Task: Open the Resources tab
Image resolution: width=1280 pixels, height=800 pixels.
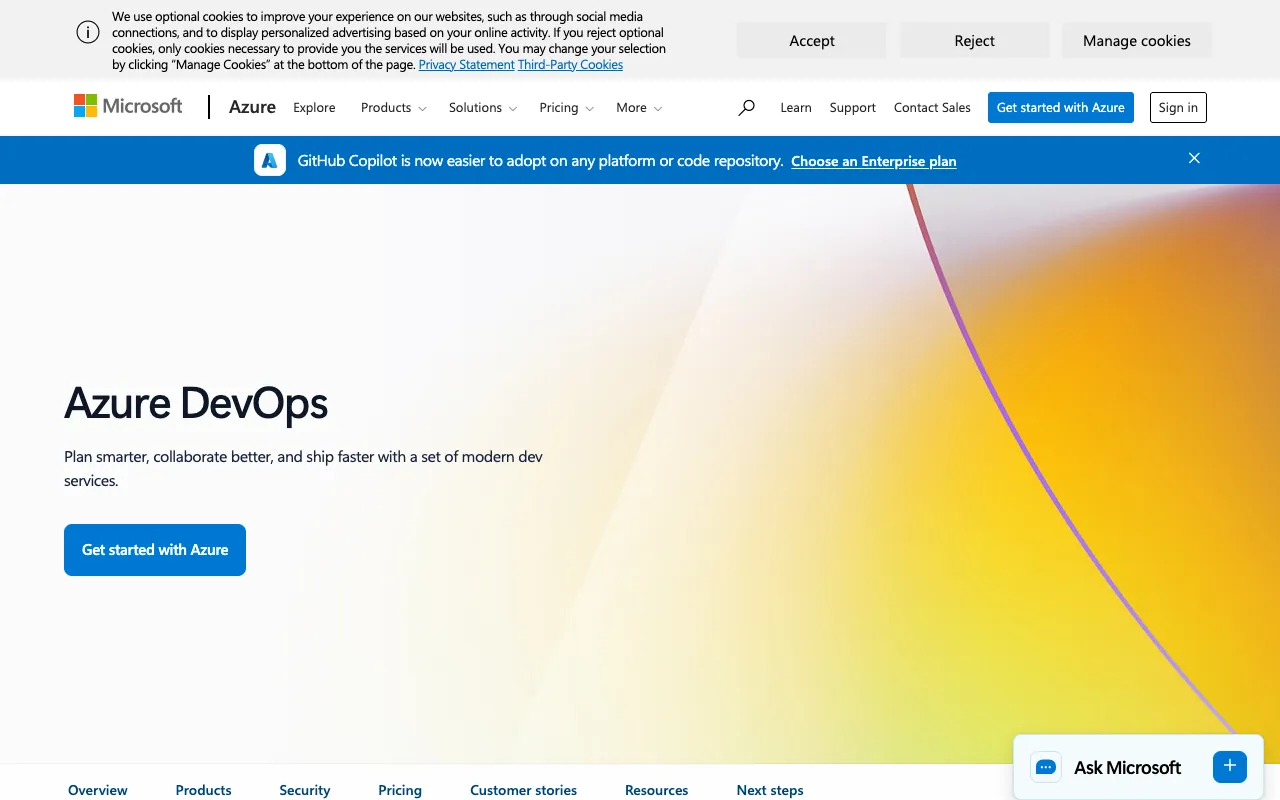Action: click(656, 790)
